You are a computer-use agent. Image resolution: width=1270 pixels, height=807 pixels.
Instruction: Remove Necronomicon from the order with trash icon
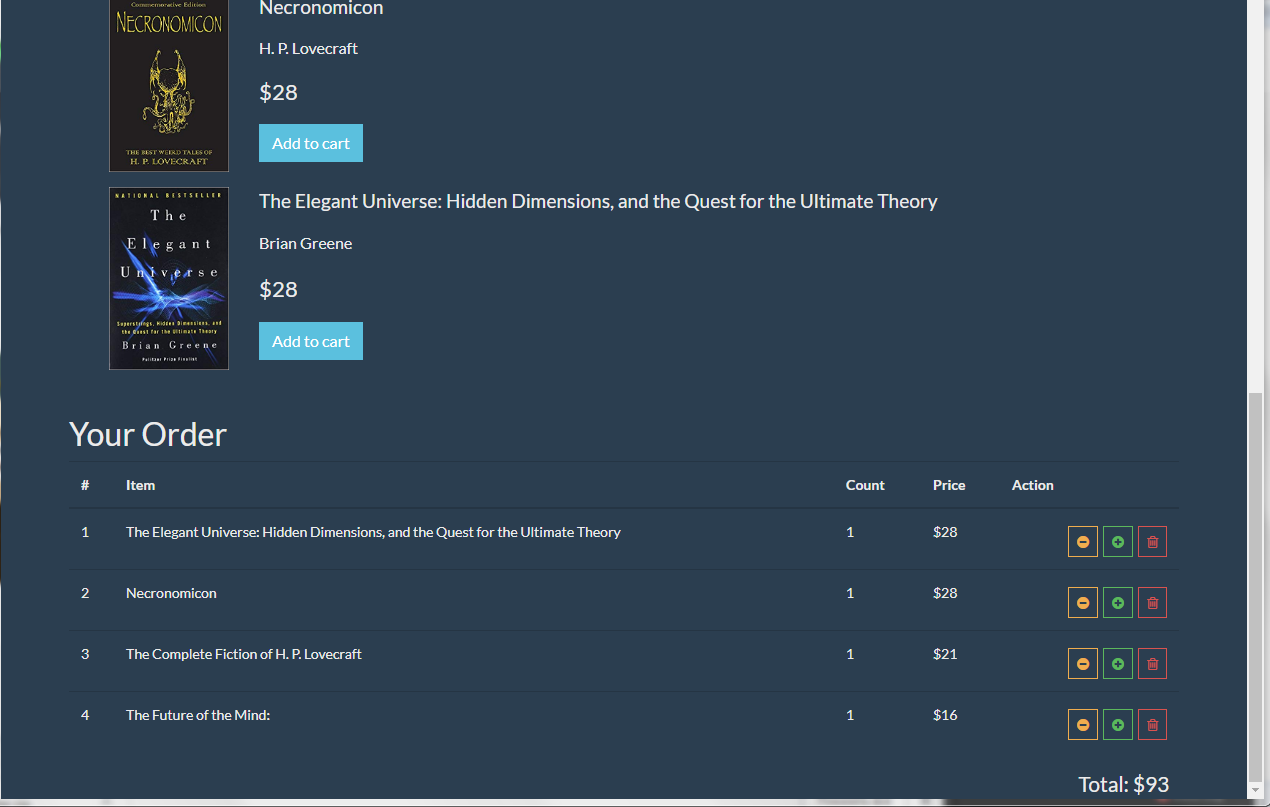(1152, 602)
